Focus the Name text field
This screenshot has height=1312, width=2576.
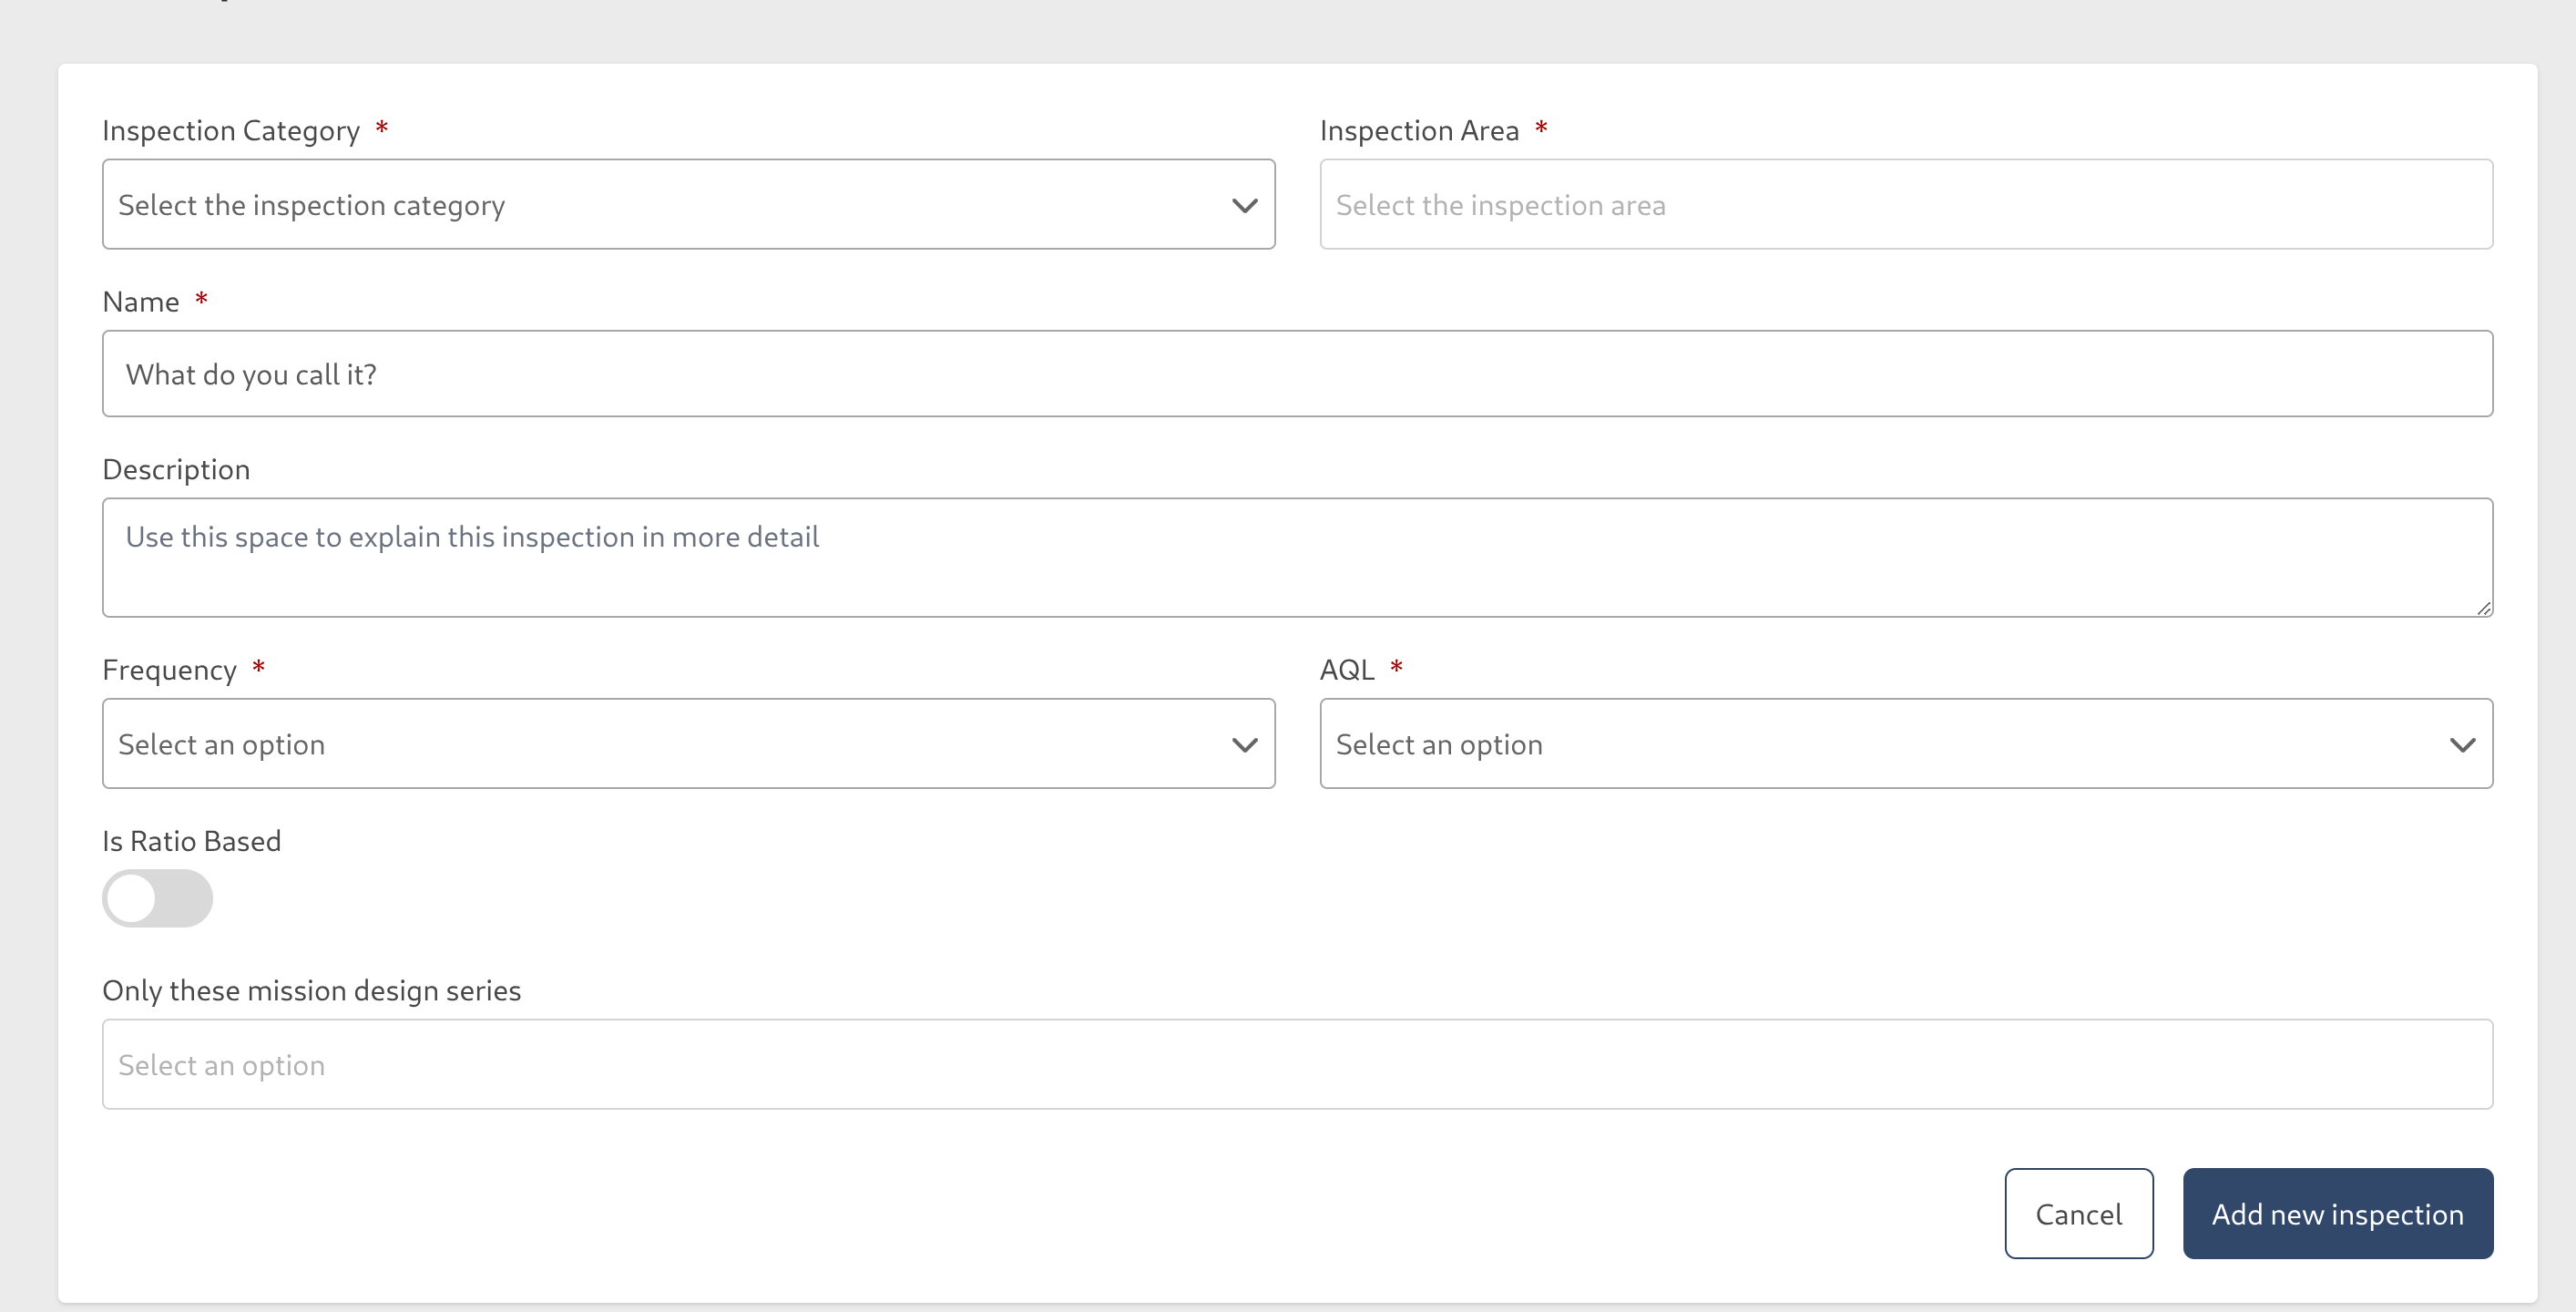pyautogui.click(x=1297, y=373)
